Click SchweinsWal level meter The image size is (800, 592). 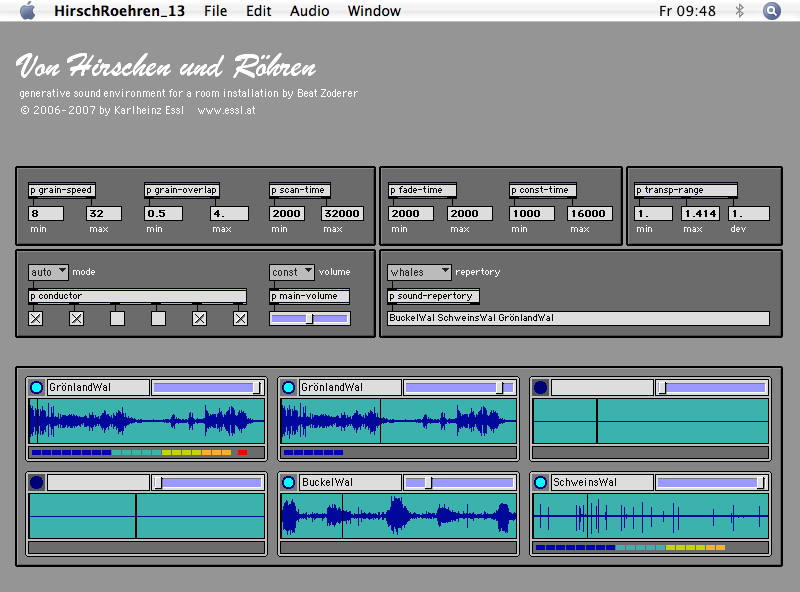(x=651, y=548)
